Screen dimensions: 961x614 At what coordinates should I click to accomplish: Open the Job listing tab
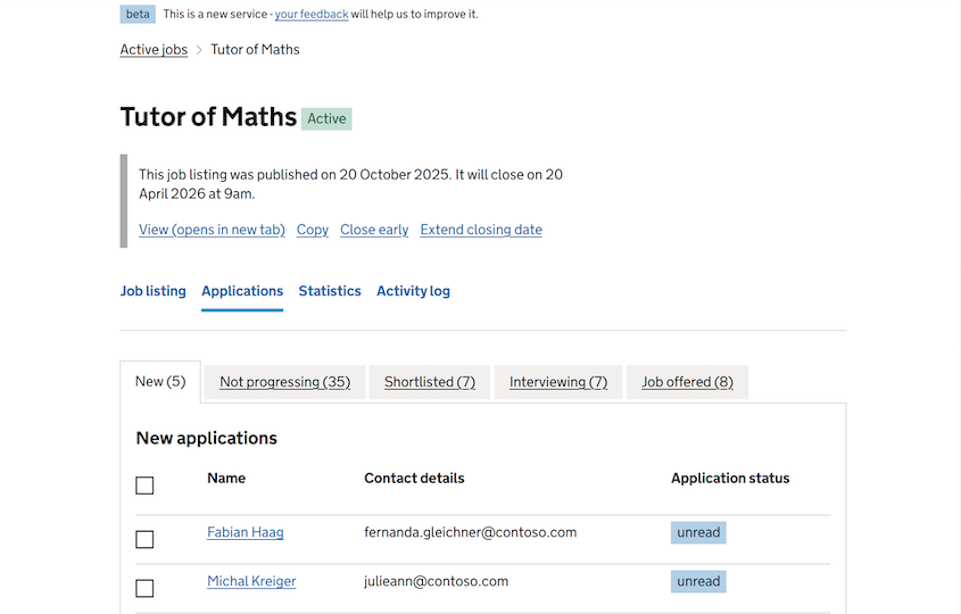pos(153,291)
